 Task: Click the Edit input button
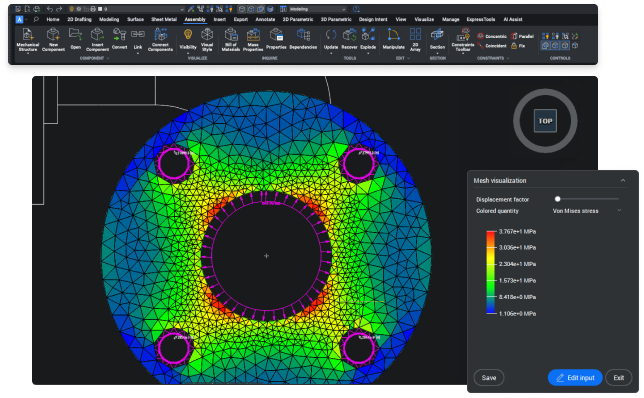575,377
